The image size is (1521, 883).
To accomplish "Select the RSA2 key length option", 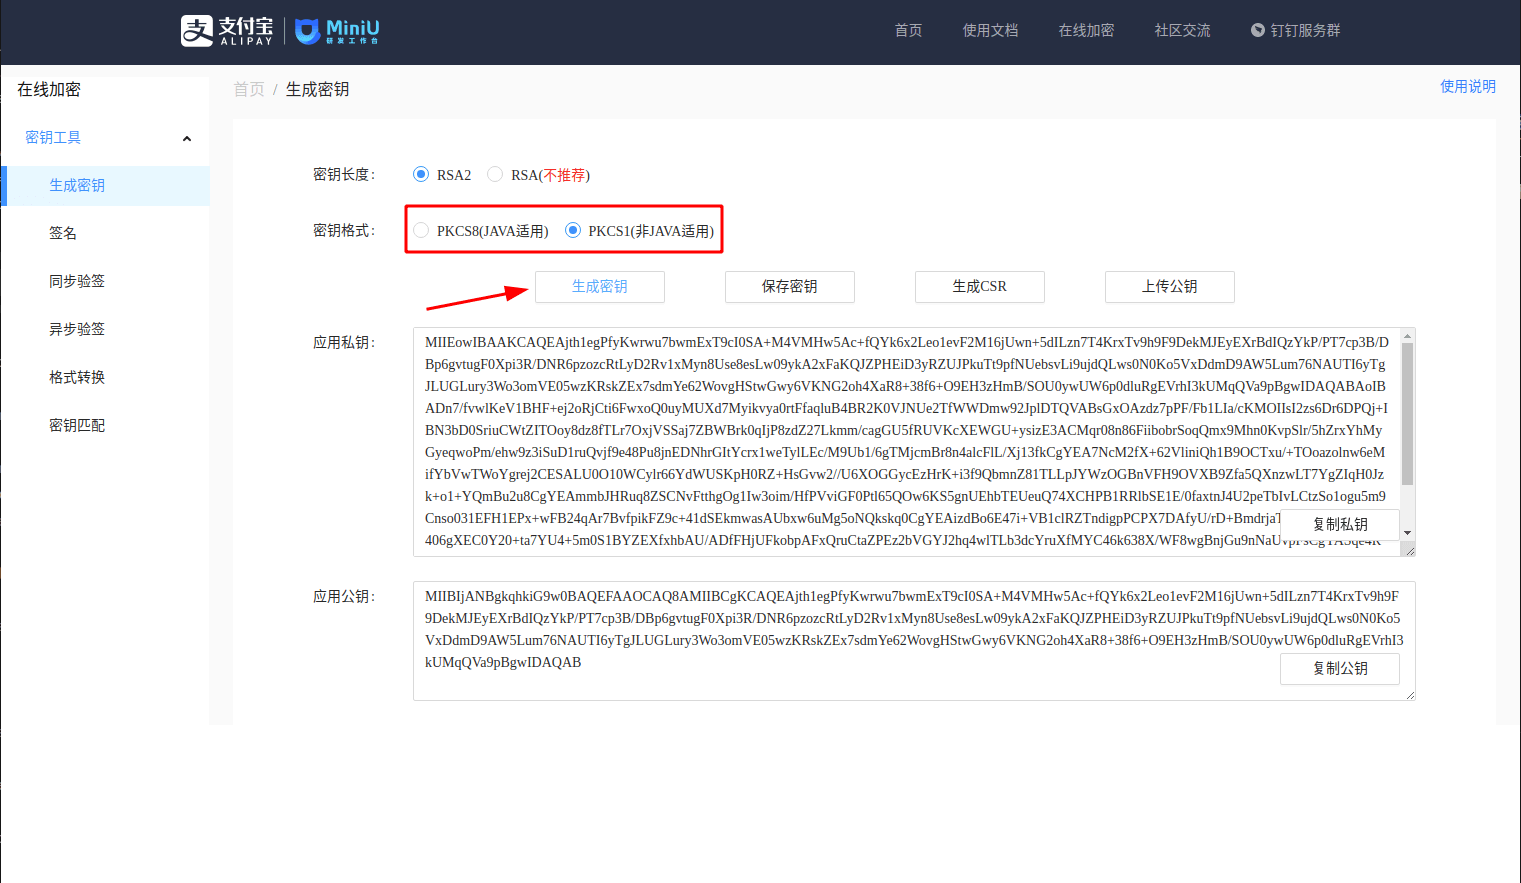I will pyautogui.click(x=420, y=173).
